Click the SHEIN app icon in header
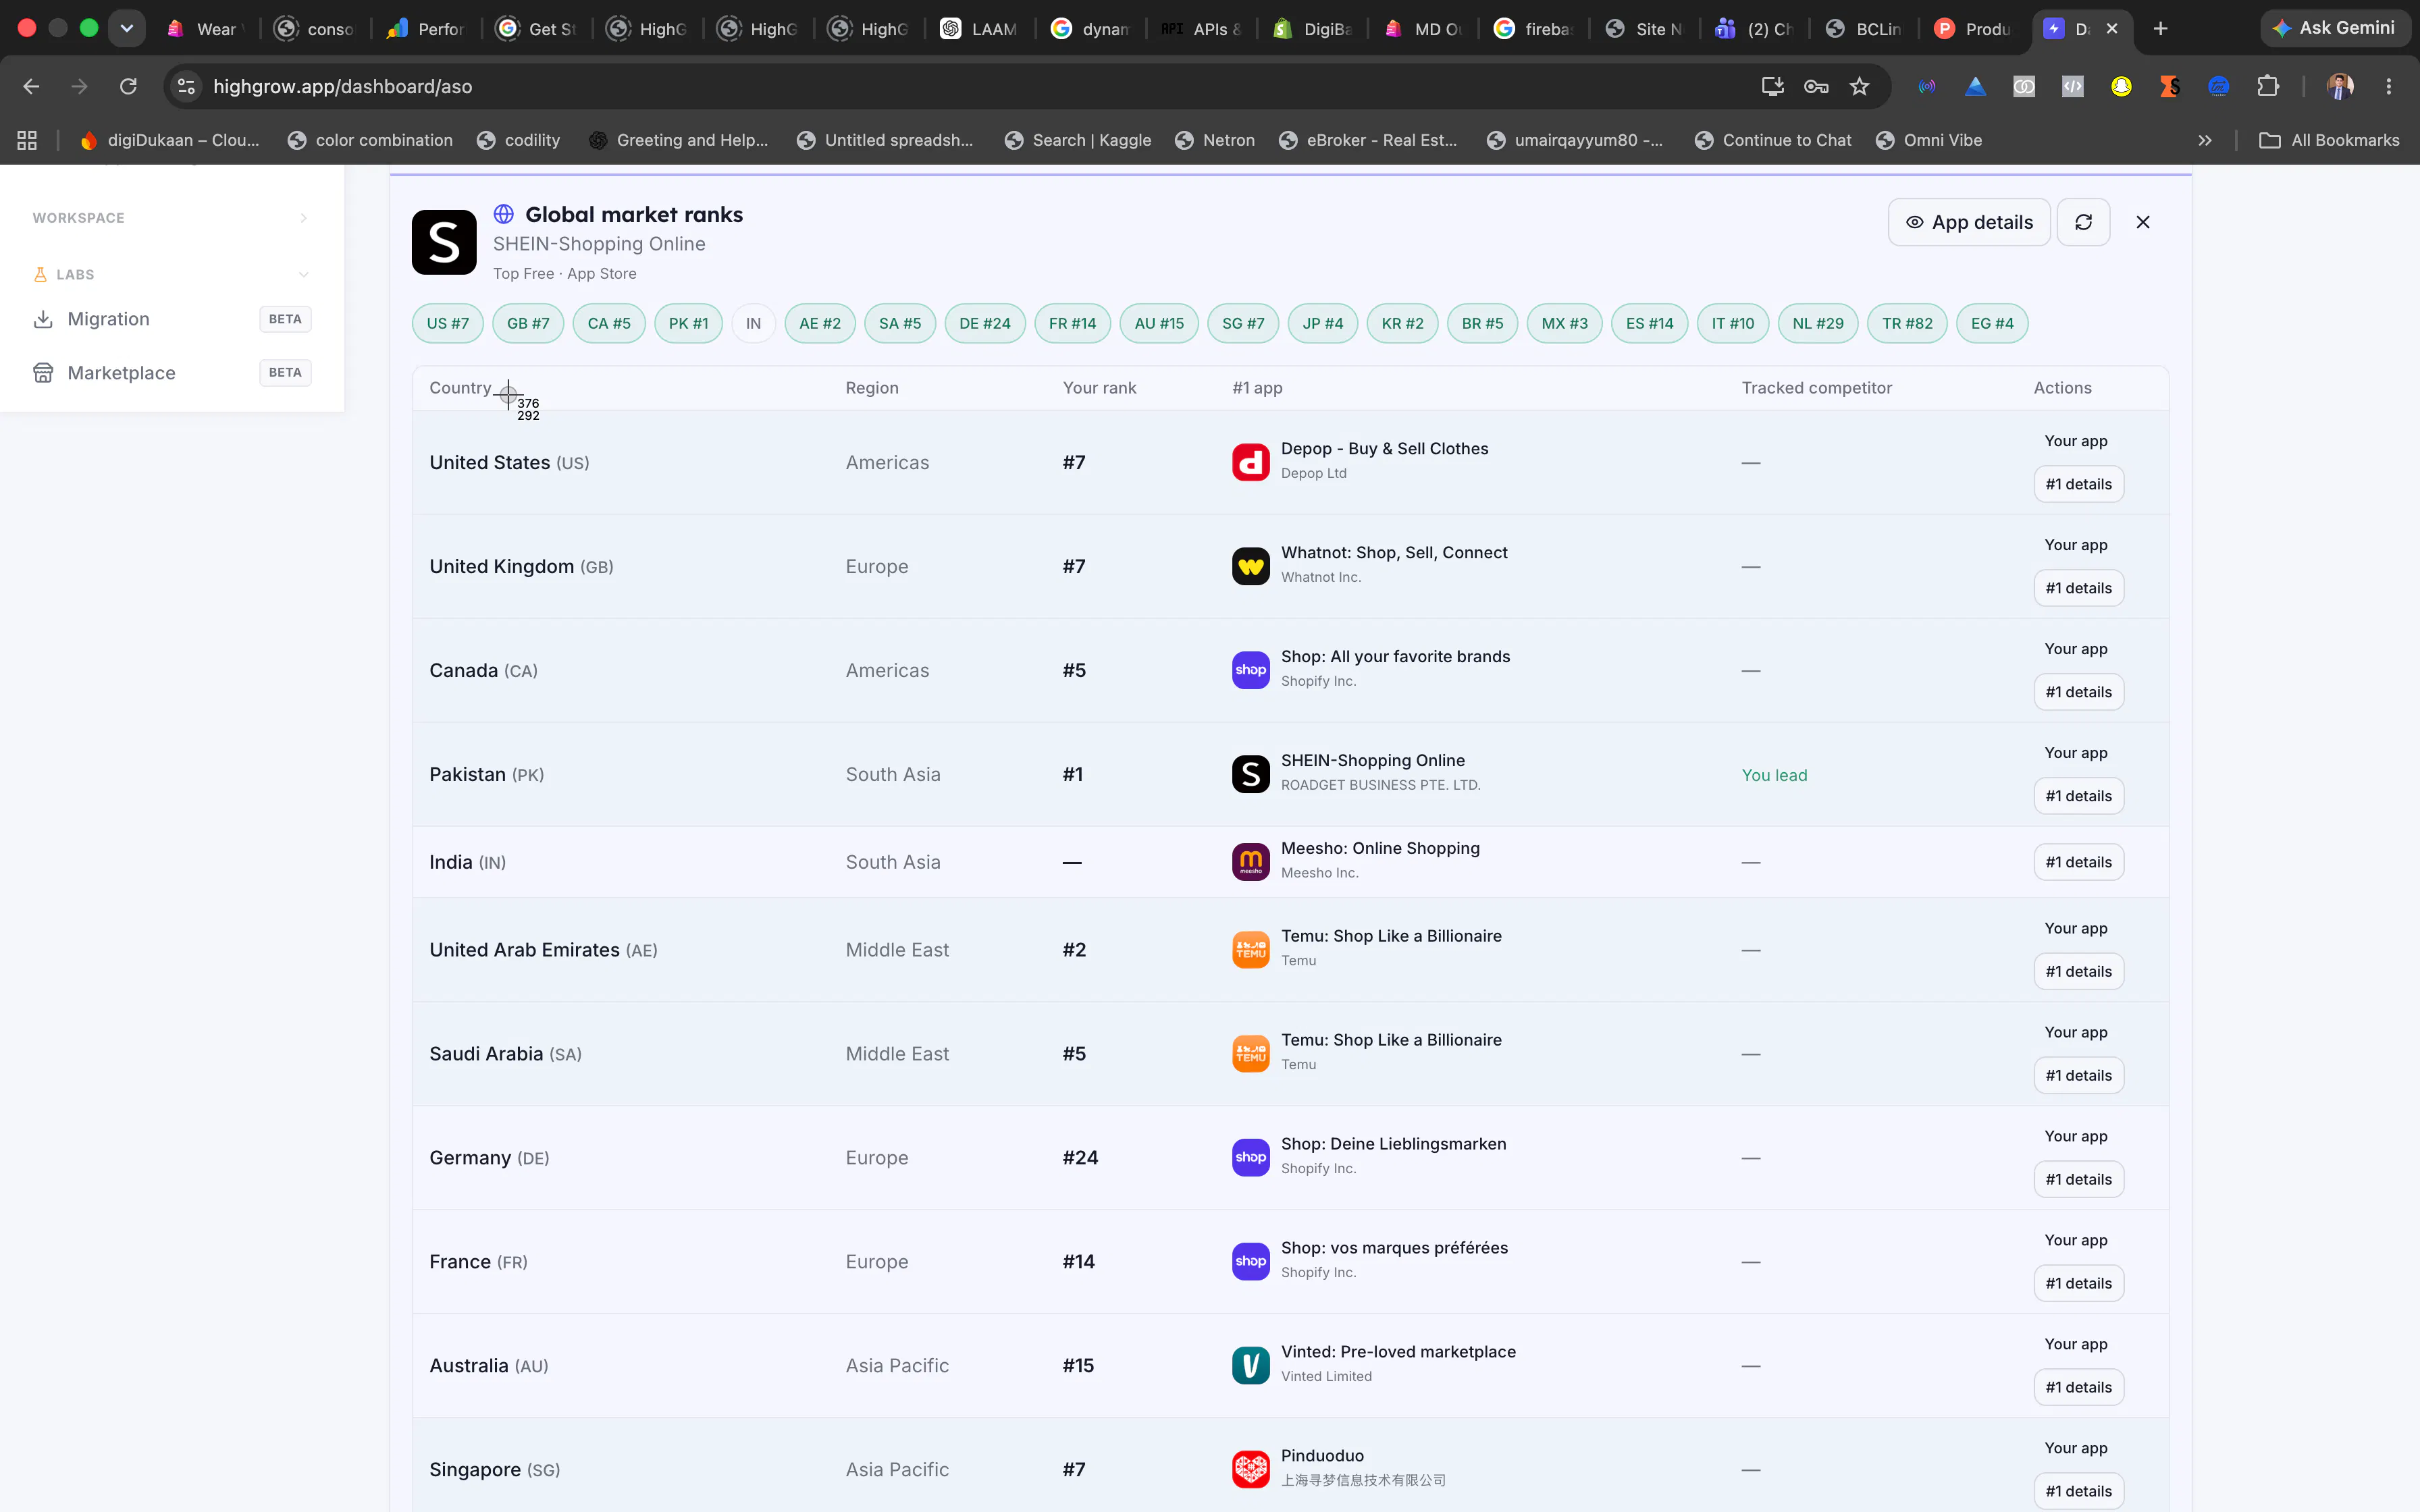This screenshot has width=2420, height=1512. click(x=444, y=242)
